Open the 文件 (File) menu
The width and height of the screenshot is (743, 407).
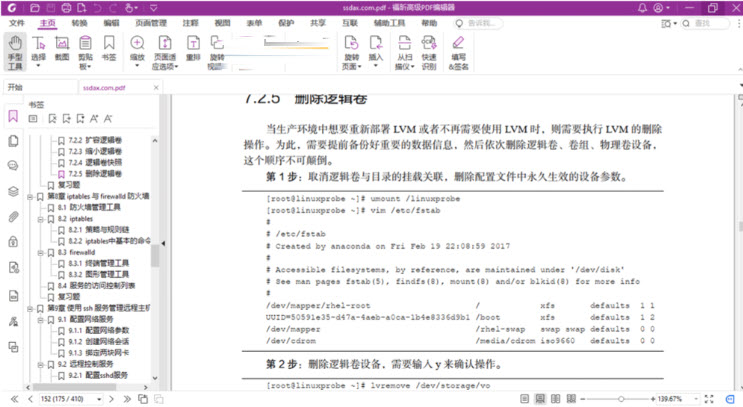(x=17, y=22)
